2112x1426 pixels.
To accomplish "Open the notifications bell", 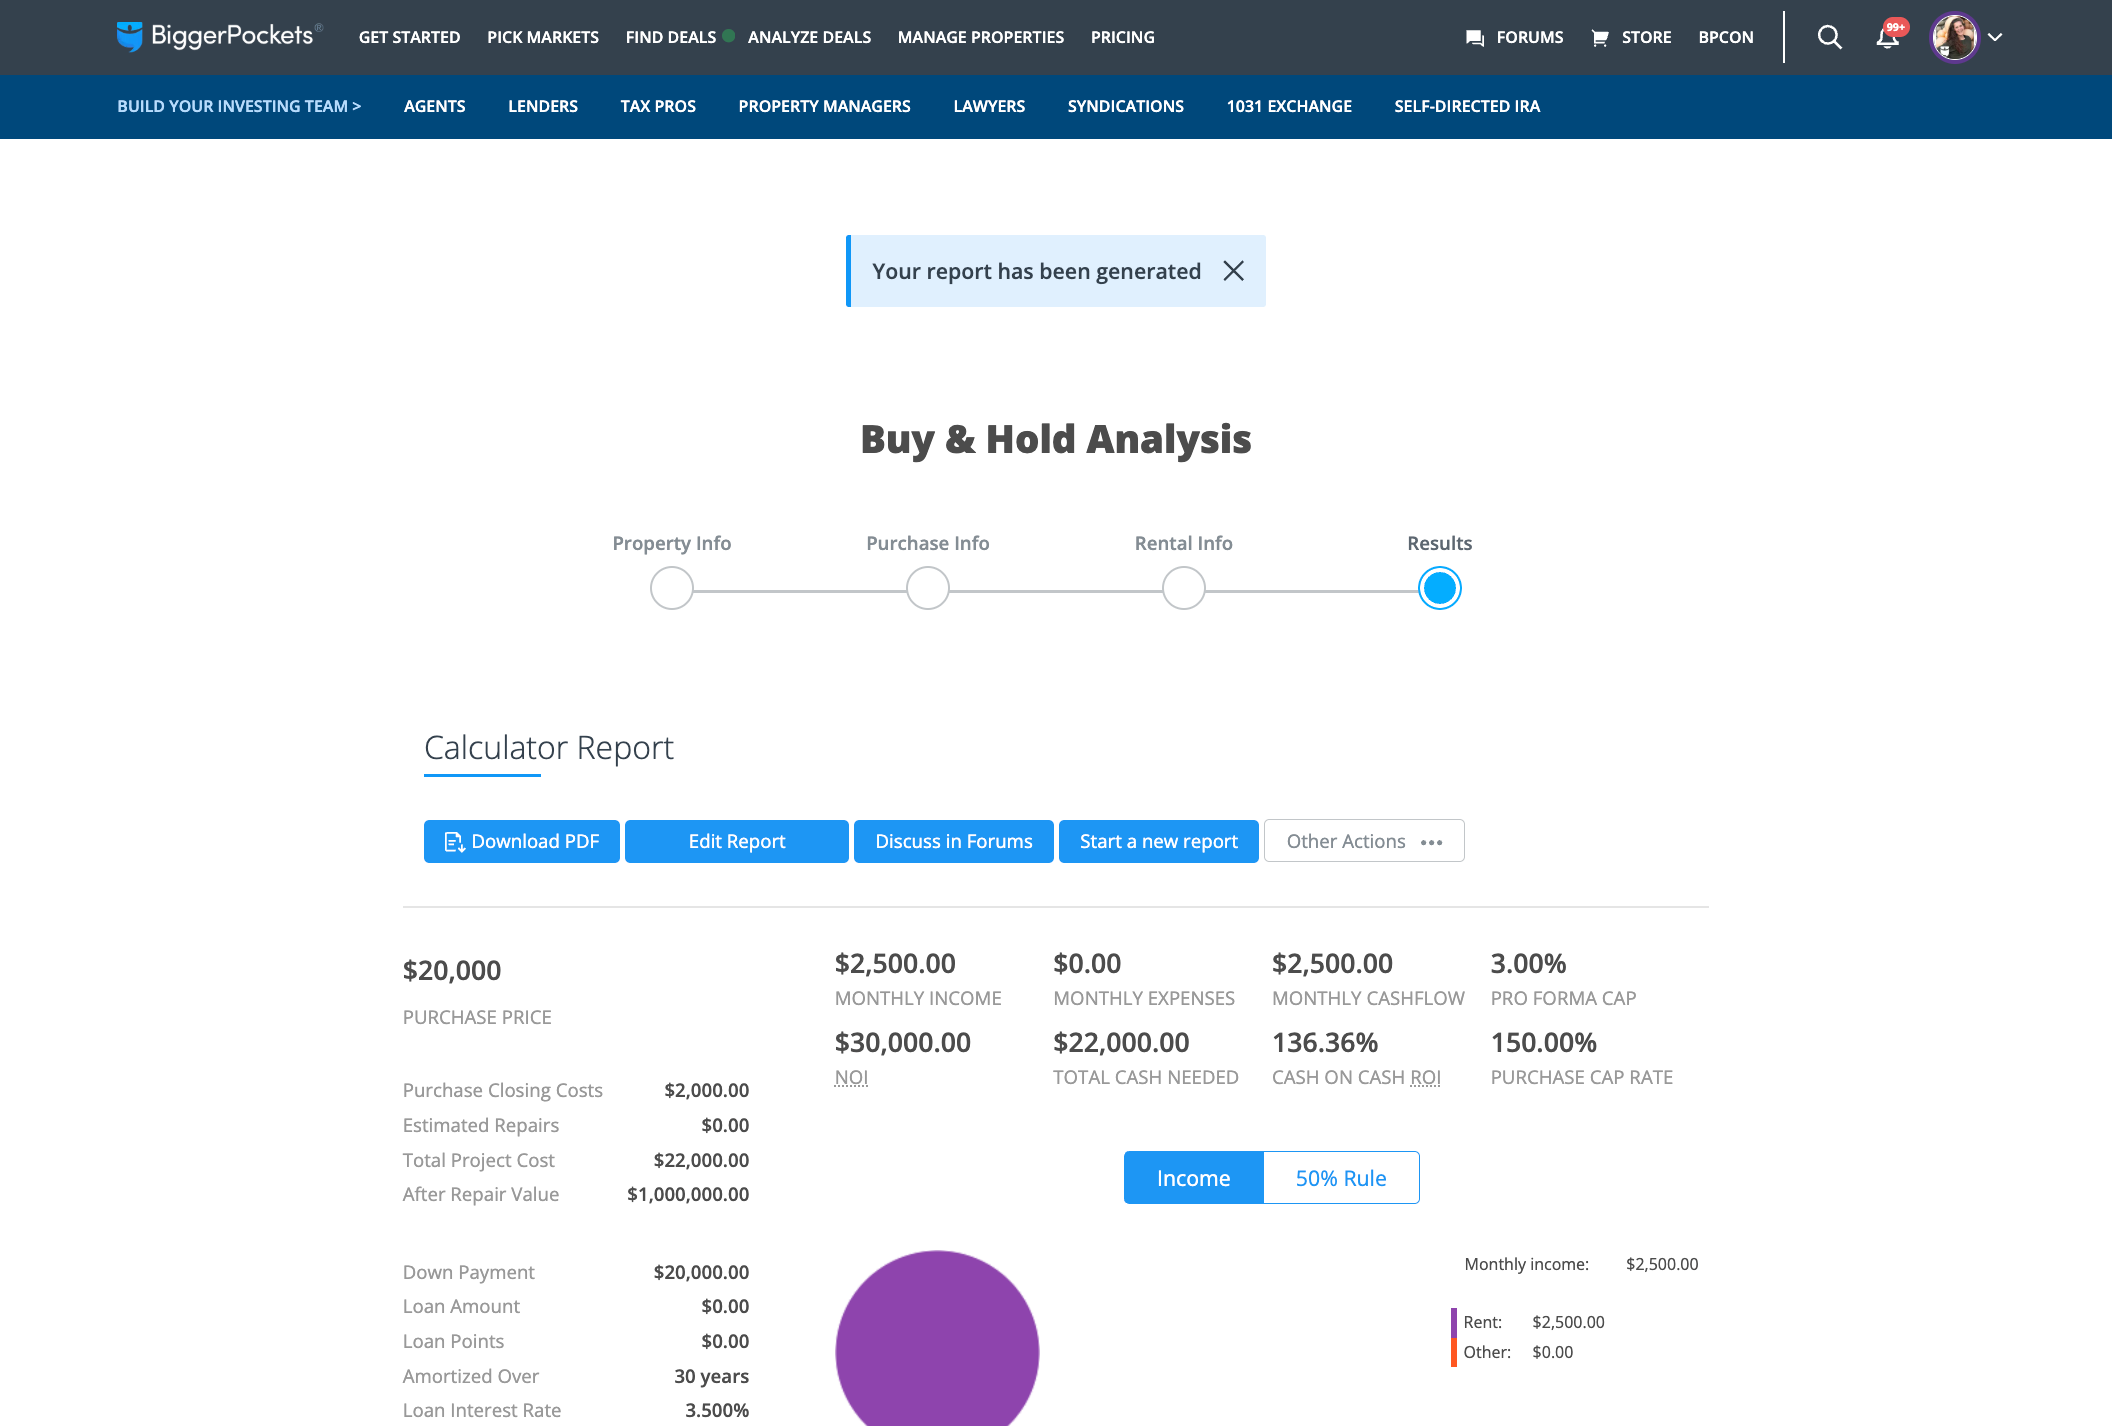I will (1887, 37).
